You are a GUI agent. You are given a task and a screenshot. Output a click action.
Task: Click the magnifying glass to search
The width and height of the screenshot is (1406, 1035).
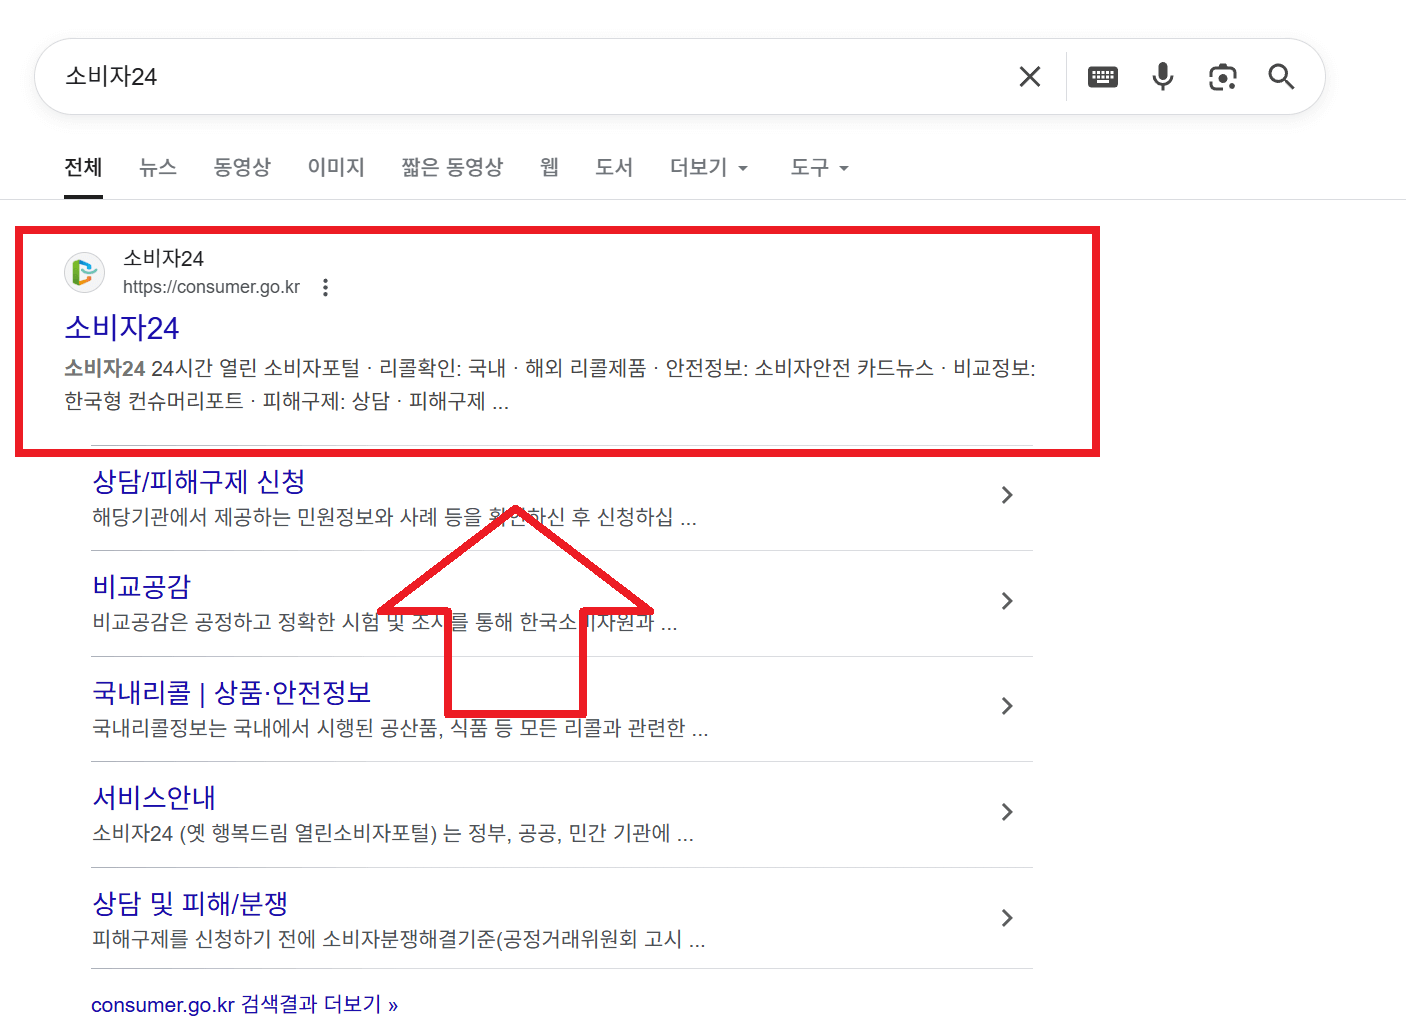1281,76
